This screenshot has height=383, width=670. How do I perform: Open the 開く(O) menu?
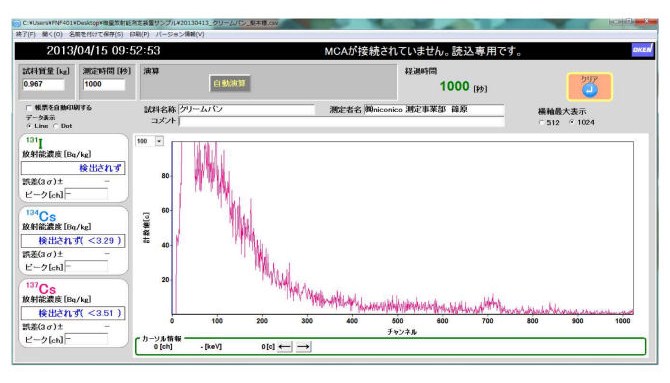(52, 34)
